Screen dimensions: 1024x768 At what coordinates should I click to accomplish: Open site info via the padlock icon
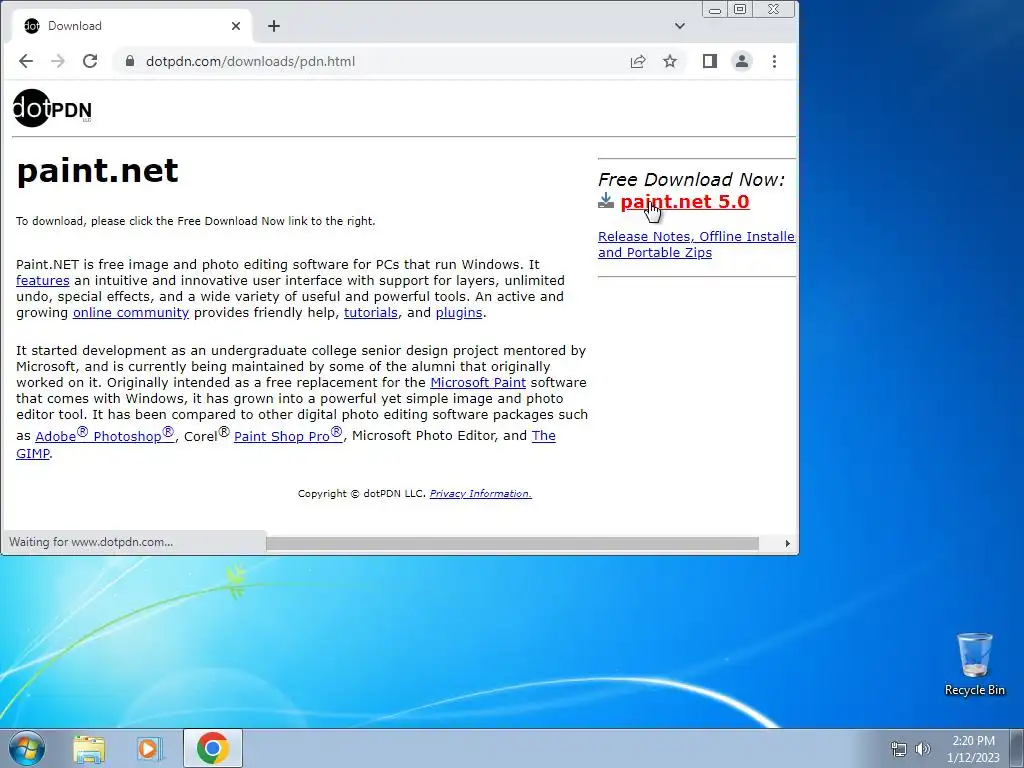[130, 61]
